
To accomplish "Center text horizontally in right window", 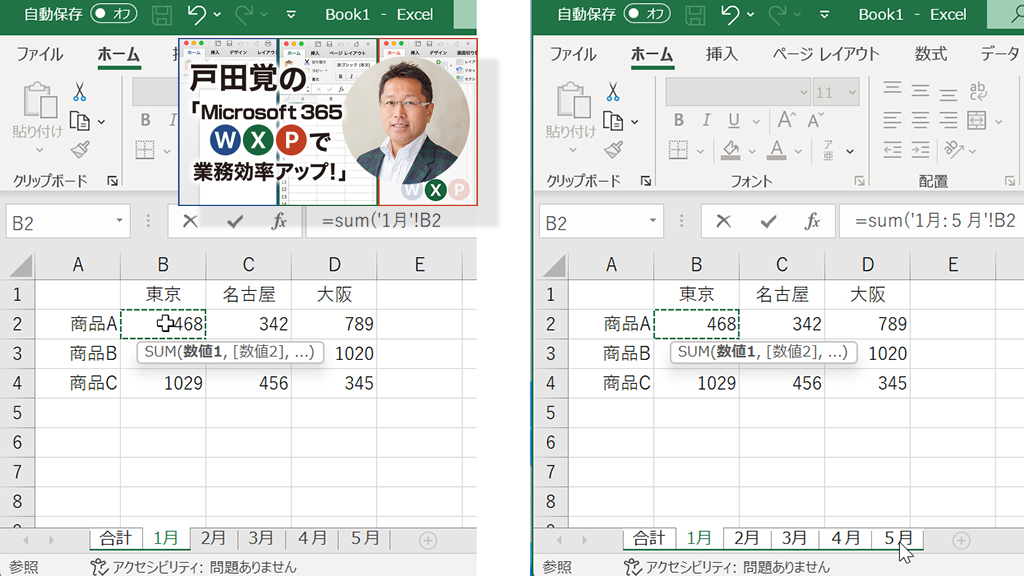I will click(920, 120).
